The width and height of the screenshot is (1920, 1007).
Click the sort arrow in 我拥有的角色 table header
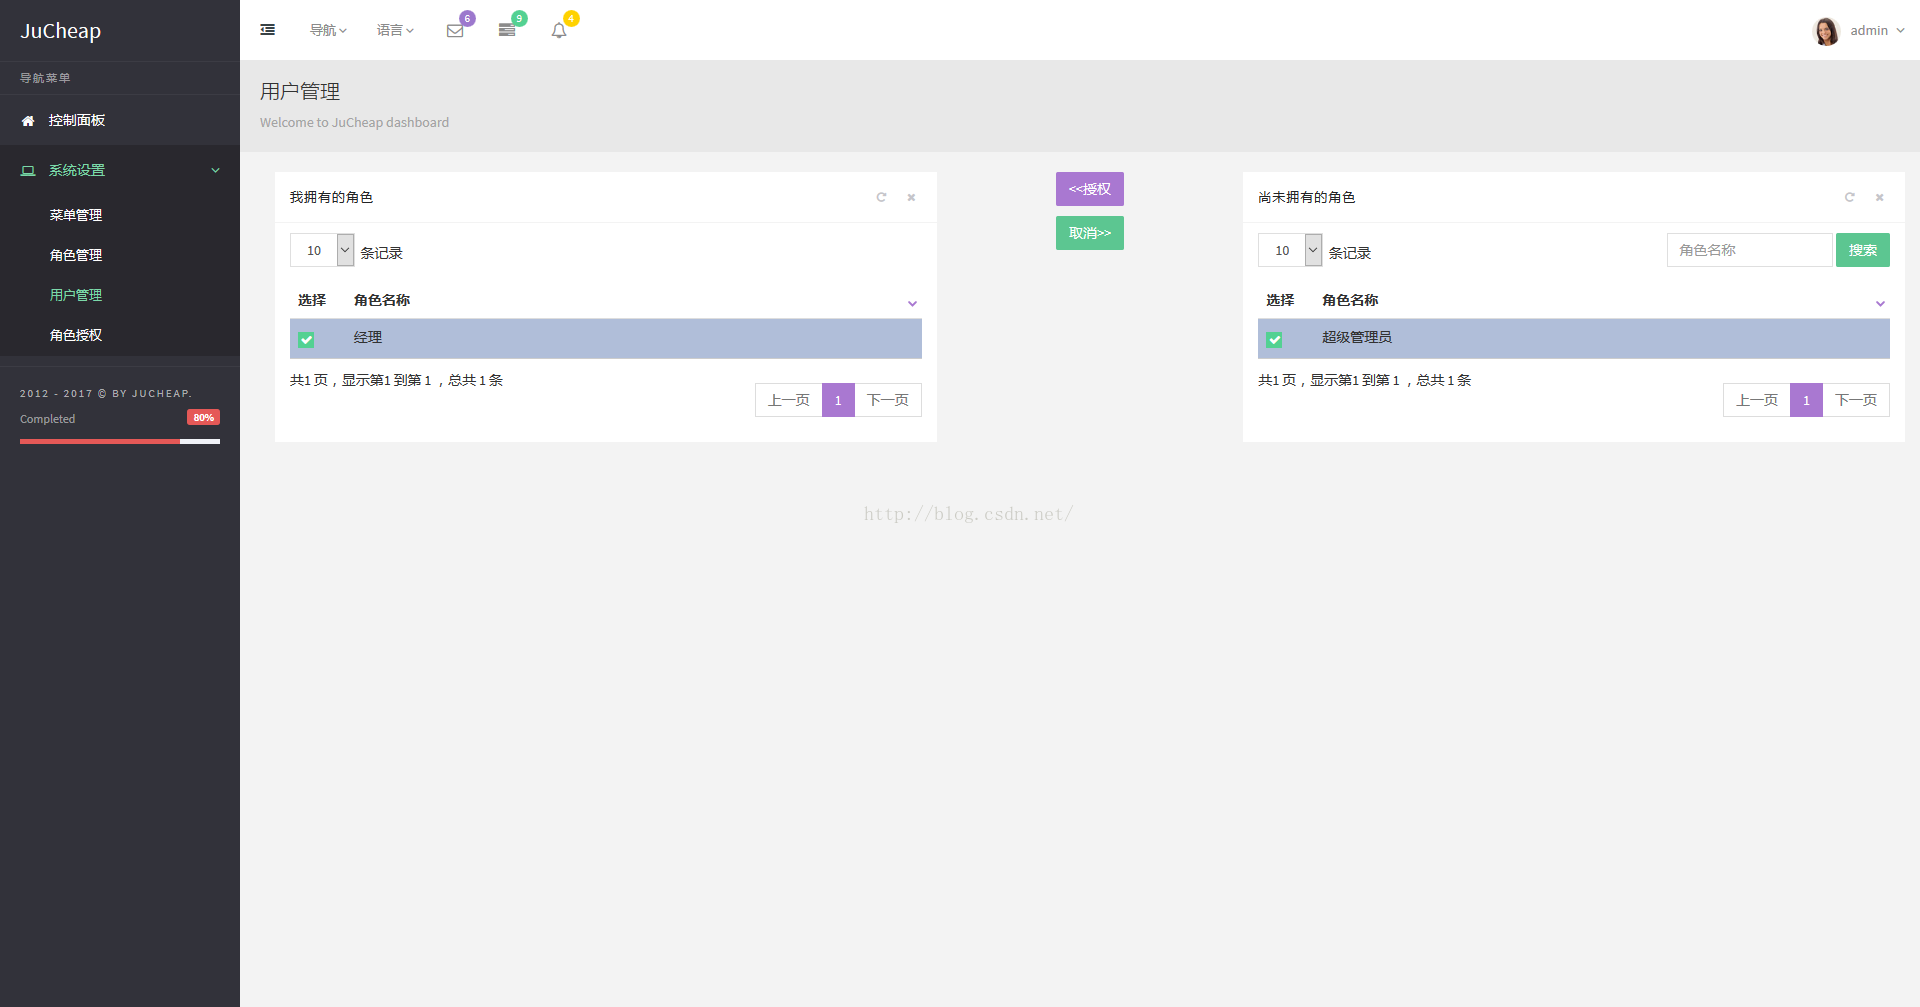point(912,303)
